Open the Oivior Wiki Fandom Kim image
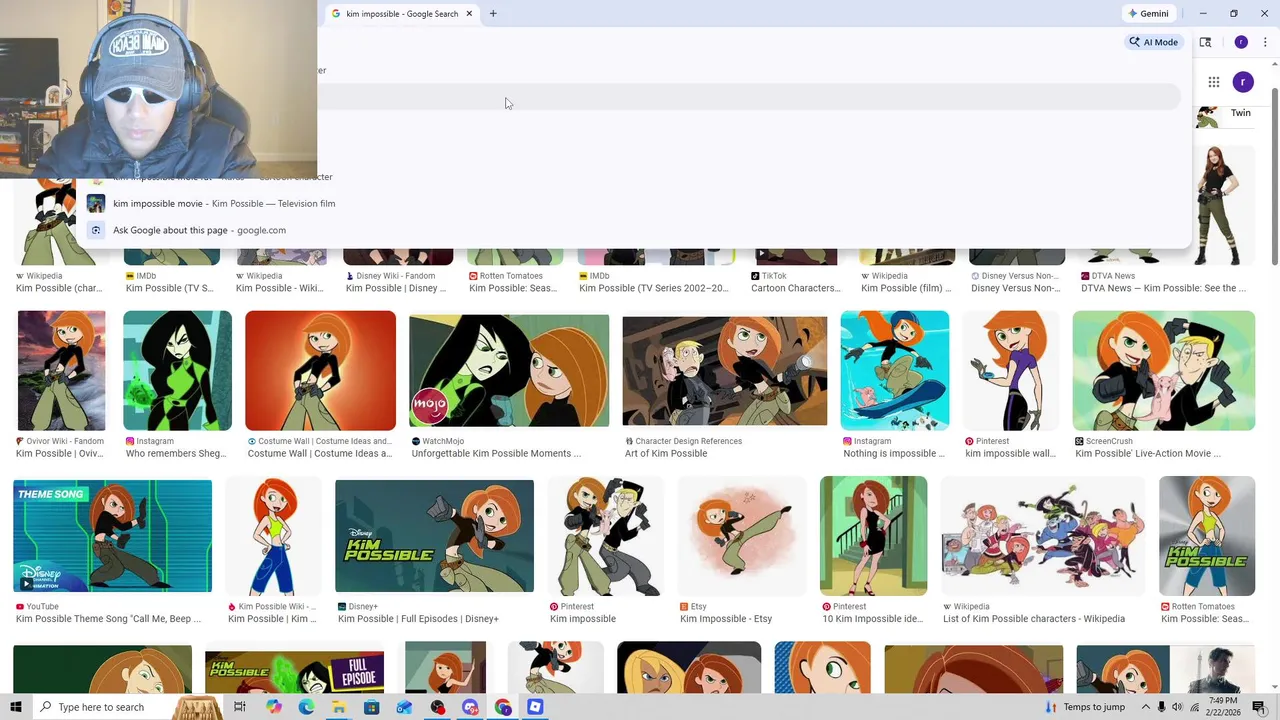The height and width of the screenshot is (720, 1280). click(x=61, y=370)
